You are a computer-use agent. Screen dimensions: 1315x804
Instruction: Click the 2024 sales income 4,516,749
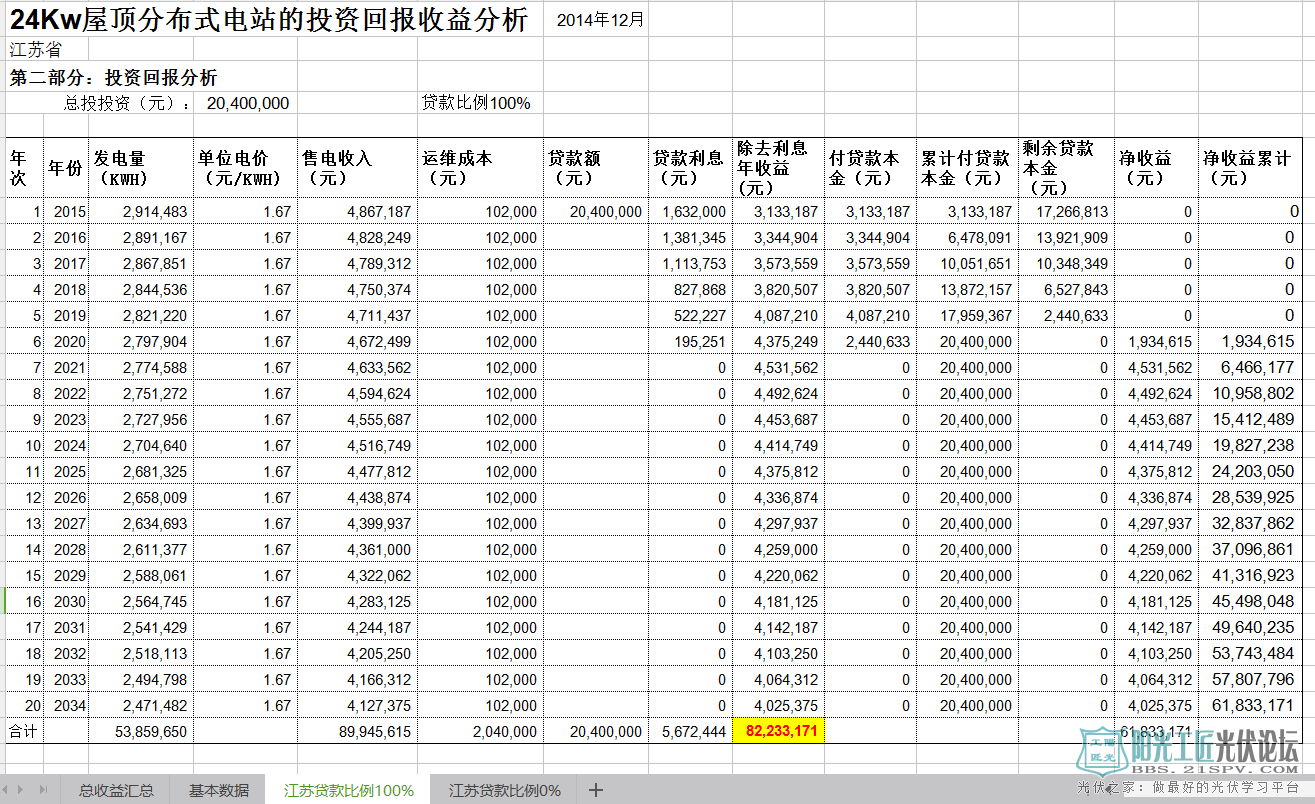click(x=357, y=446)
